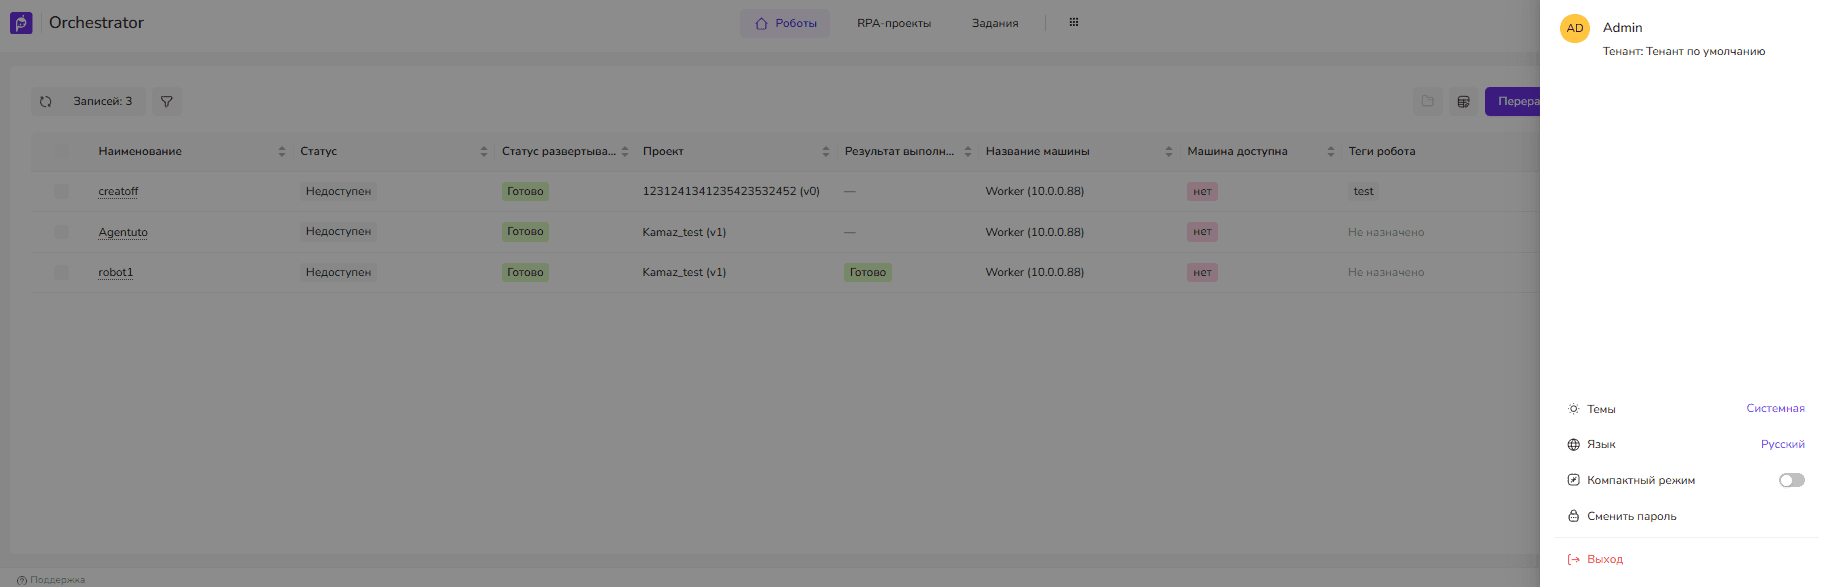Open the apps grid menu icon
The image size is (1826, 587).
[x=1074, y=22]
